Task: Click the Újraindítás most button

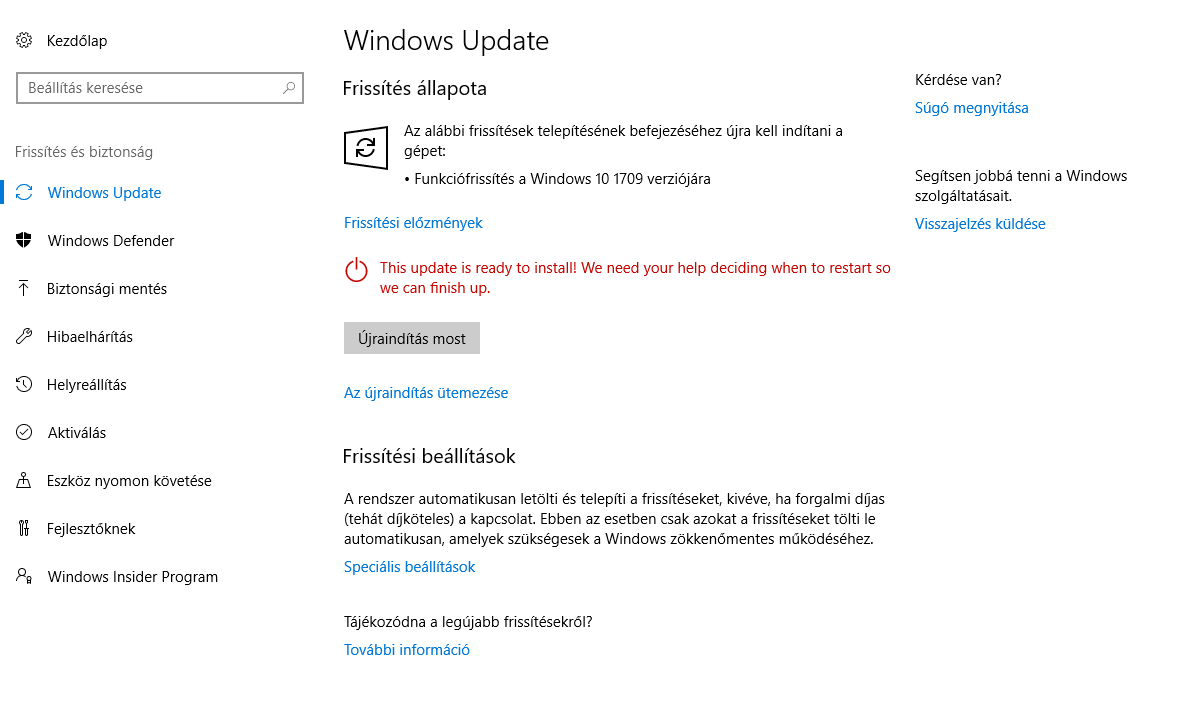Action: [x=412, y=338]
